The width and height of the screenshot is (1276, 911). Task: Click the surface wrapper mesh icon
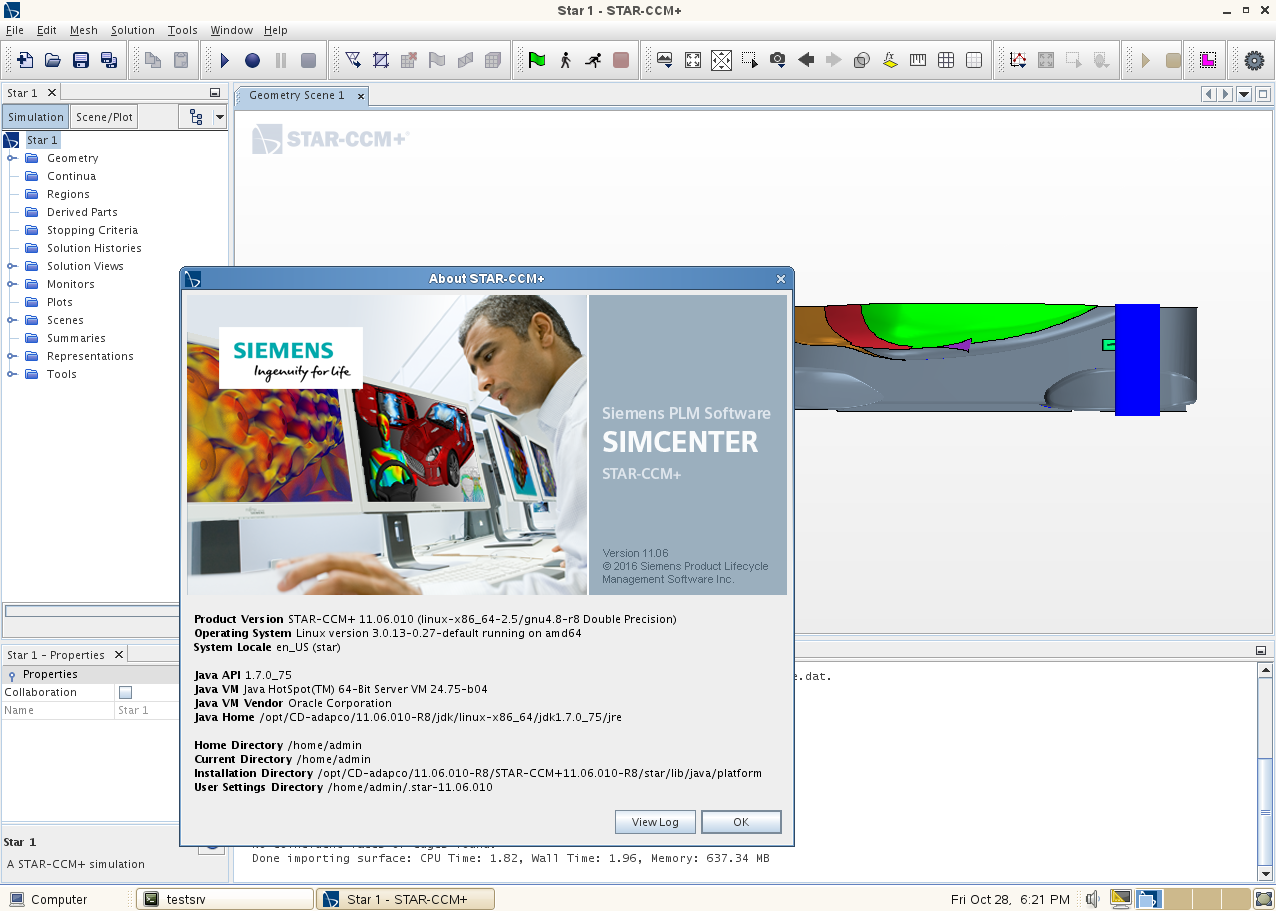click(353, 60)
